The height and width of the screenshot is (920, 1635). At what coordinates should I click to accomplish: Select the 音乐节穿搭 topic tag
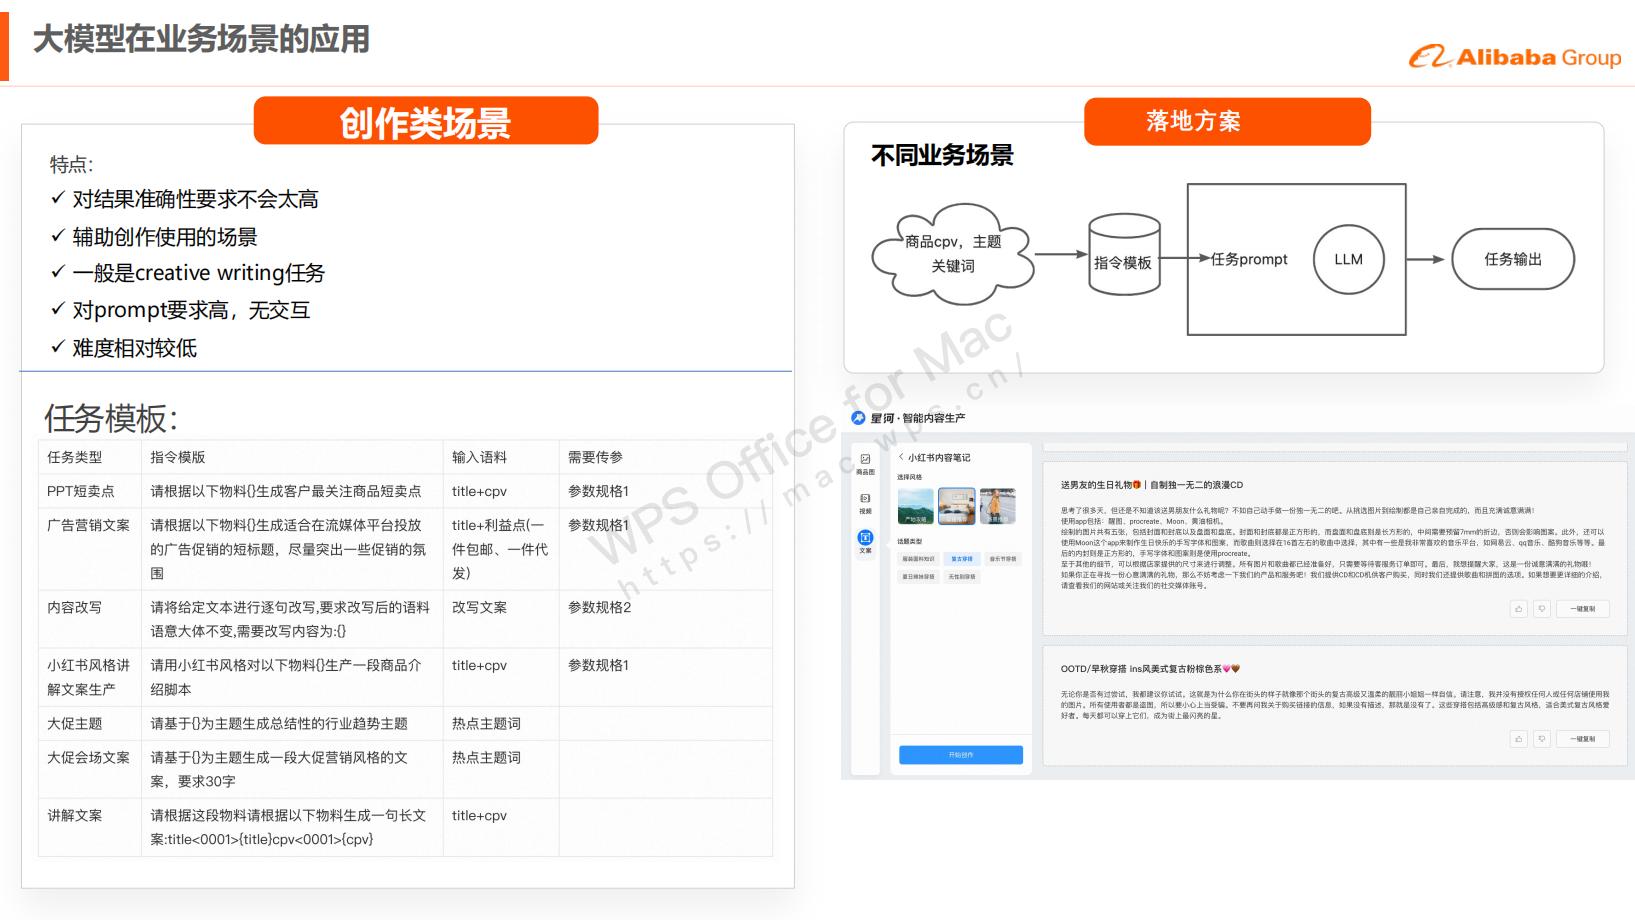coord(1003,559)
